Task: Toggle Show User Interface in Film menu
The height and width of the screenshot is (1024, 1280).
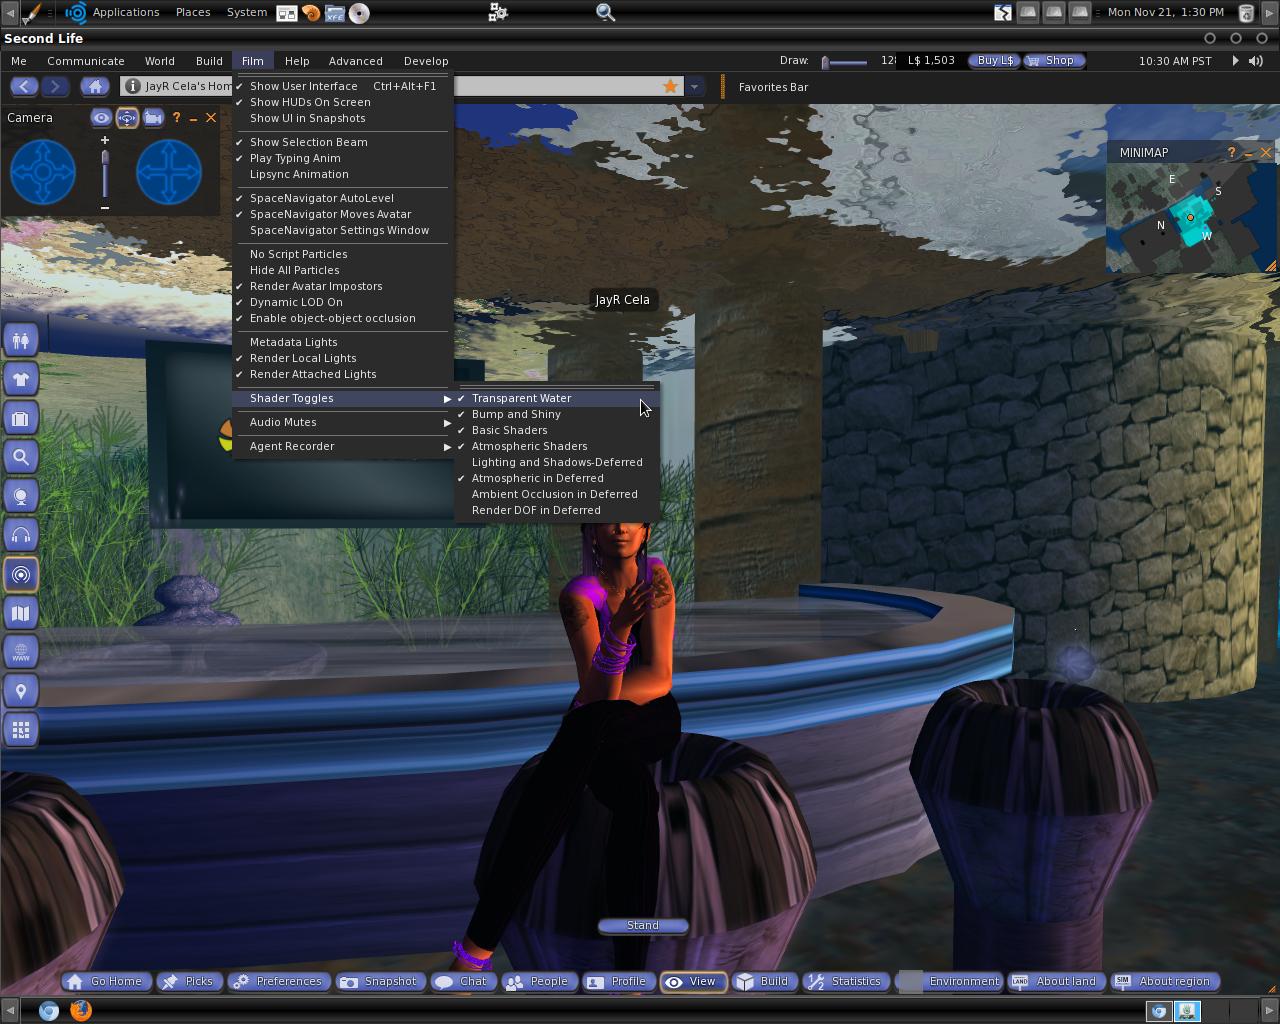Action: [x=342, y=86]
